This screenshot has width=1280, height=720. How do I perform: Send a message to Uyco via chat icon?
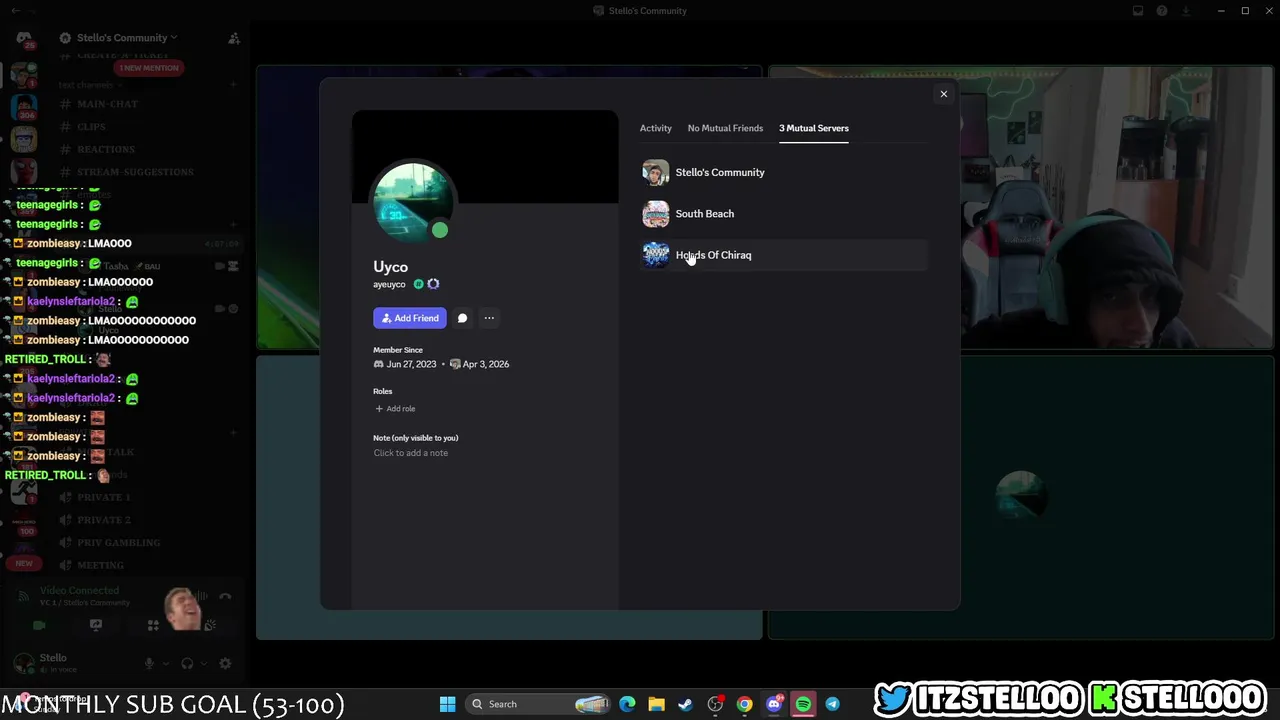pyautogui.click(x=462, y=318)
